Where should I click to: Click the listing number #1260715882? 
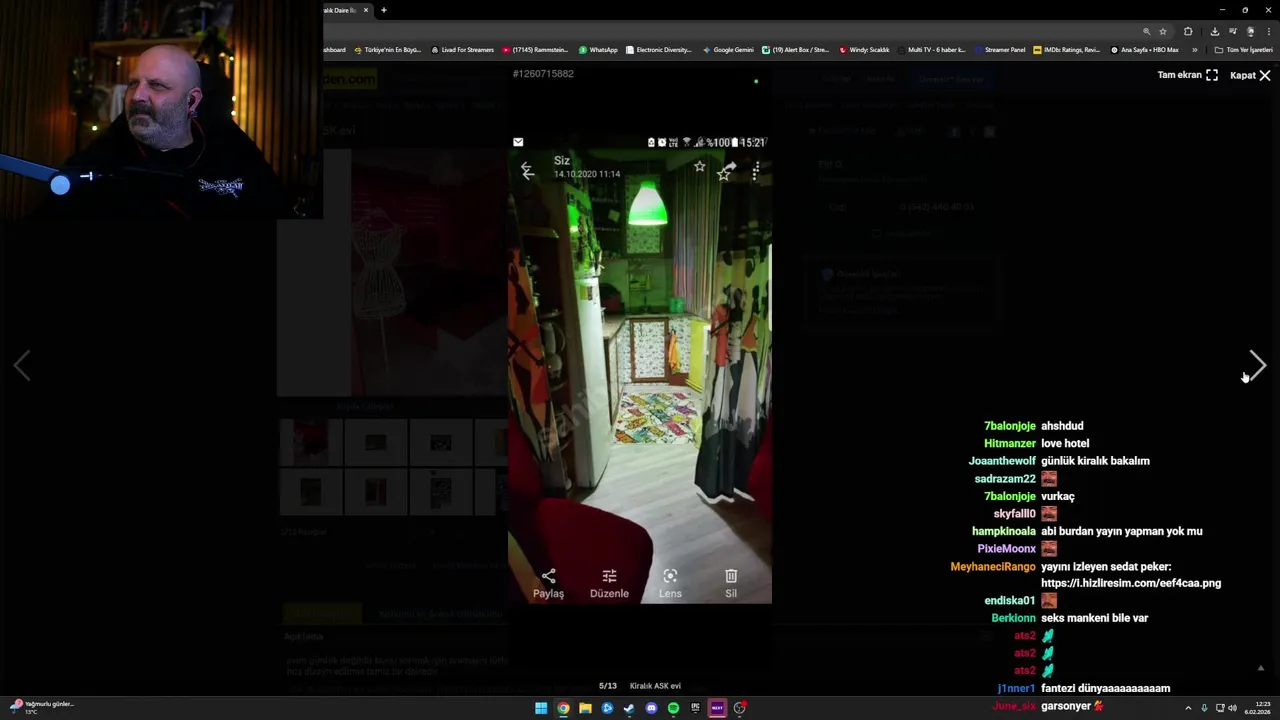tap(543, 74)
